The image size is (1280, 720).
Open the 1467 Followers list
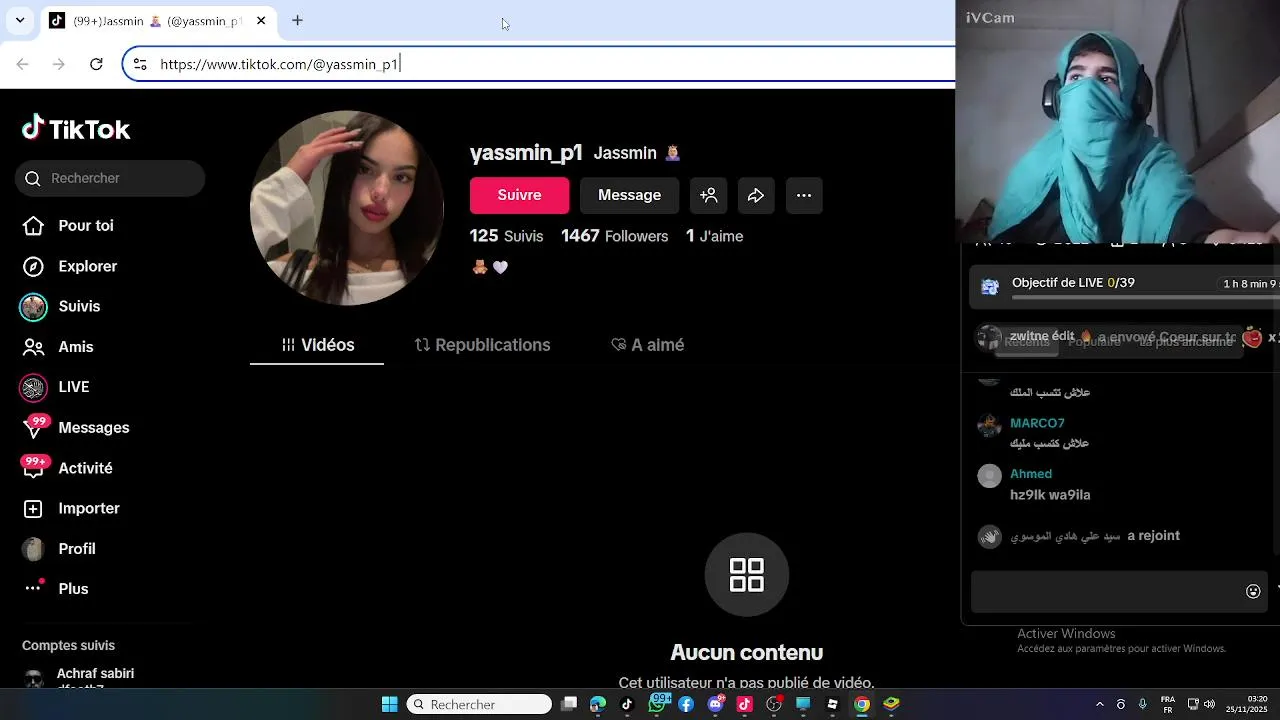pyautogui.click(x=614, y=236)
